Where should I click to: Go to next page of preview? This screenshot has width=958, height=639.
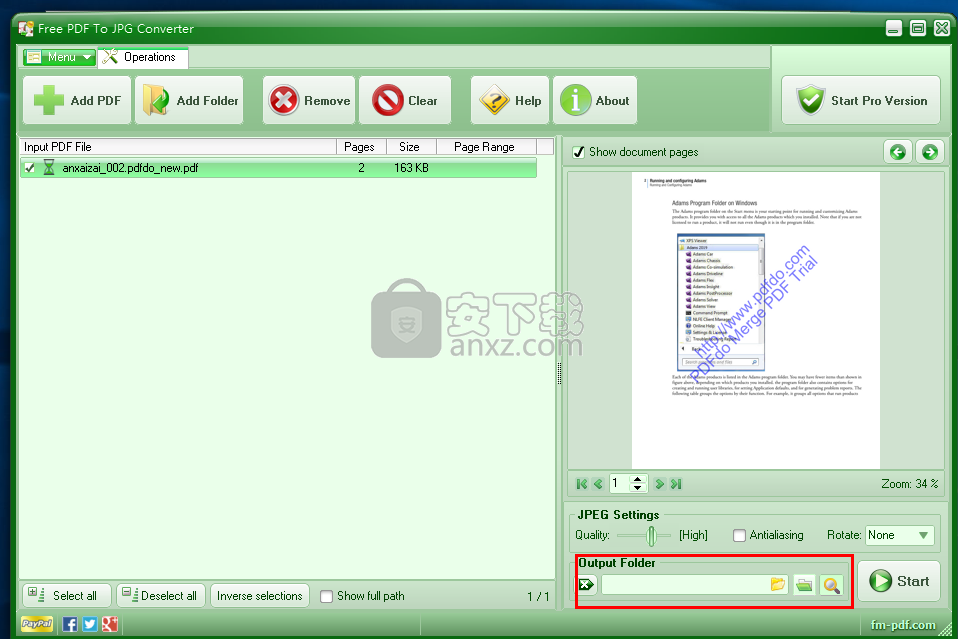tap(659, 484)
